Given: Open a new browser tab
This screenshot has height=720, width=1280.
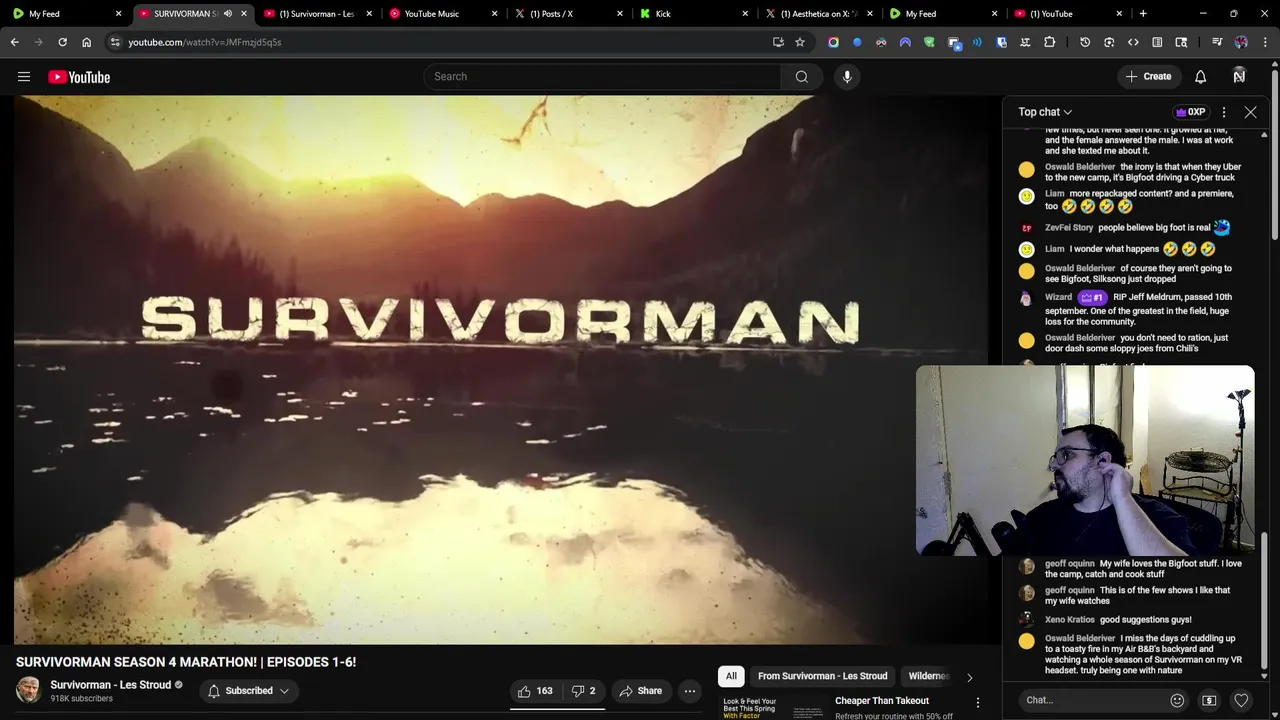Looking at the screenshot, I should click(x=1143, y=14).
